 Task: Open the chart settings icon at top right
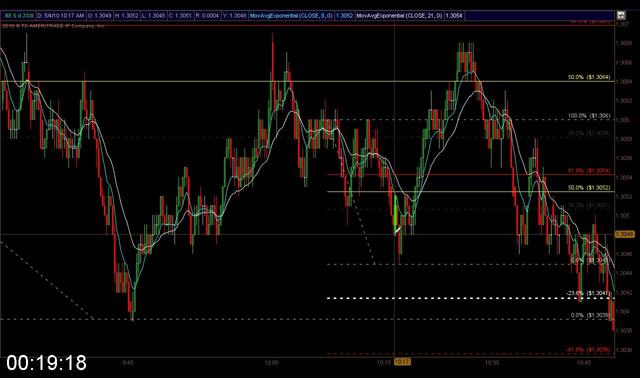(x=621, y=16)
